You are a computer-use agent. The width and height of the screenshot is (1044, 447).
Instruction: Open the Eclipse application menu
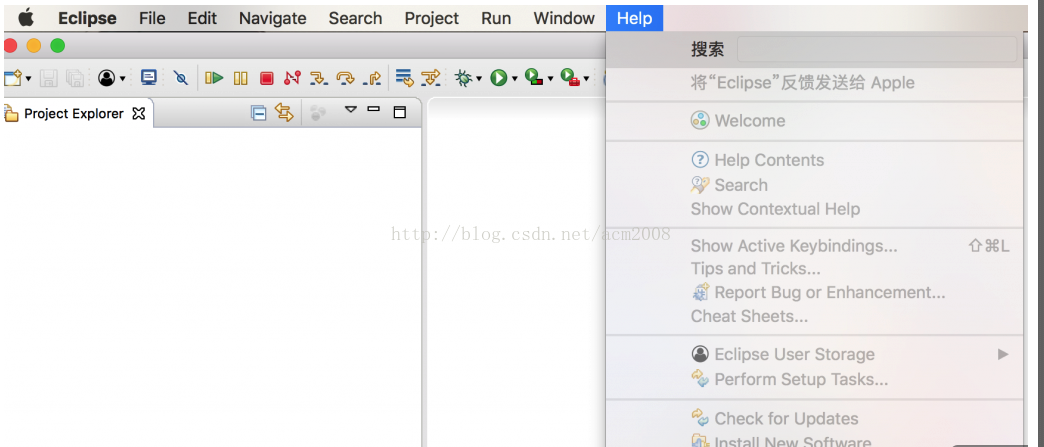87,19
